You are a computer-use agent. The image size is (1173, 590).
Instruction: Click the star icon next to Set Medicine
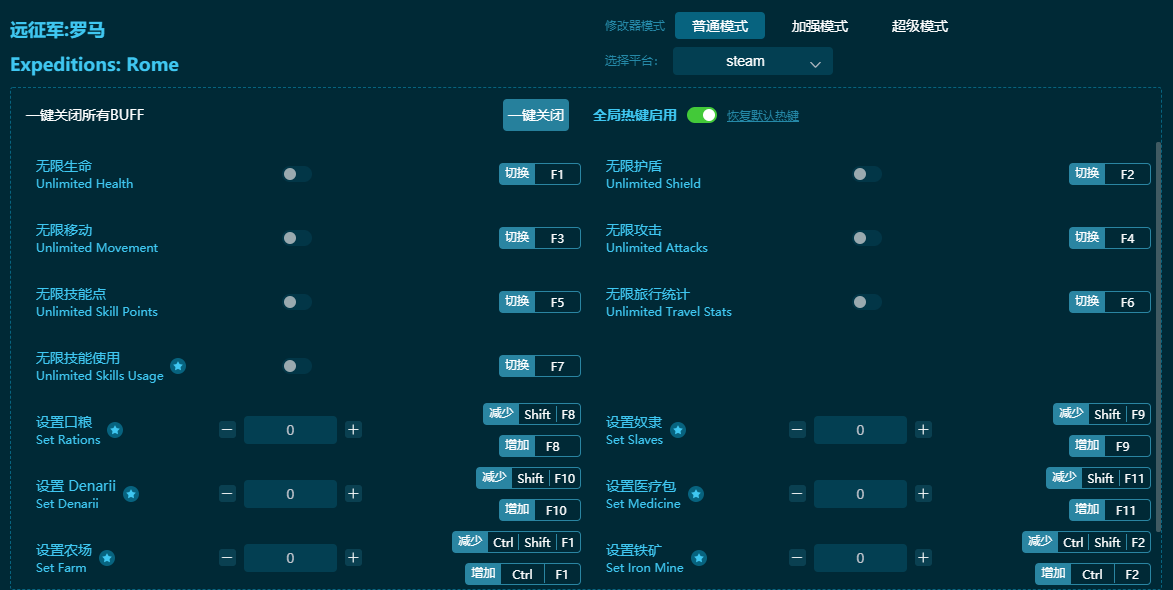(x=696, y=494)
